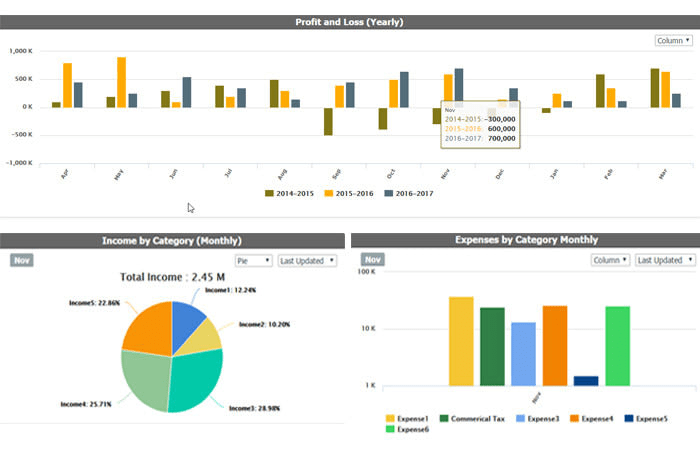Viewport: 700px width, 468px height.
Task: Toggle the Expense6 legend entry
Action: click(408, 429)
